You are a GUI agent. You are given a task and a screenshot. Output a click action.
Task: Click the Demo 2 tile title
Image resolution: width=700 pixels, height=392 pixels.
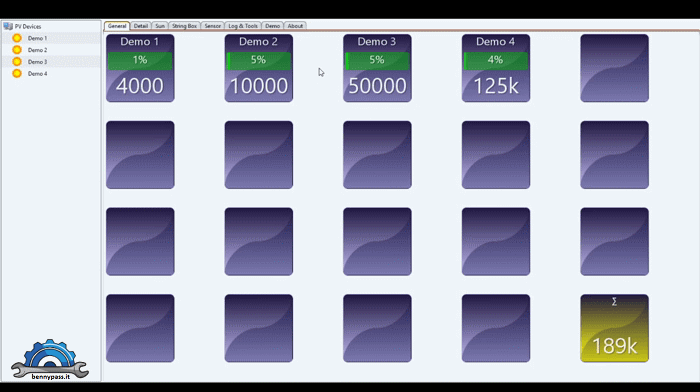coord(258,42)
